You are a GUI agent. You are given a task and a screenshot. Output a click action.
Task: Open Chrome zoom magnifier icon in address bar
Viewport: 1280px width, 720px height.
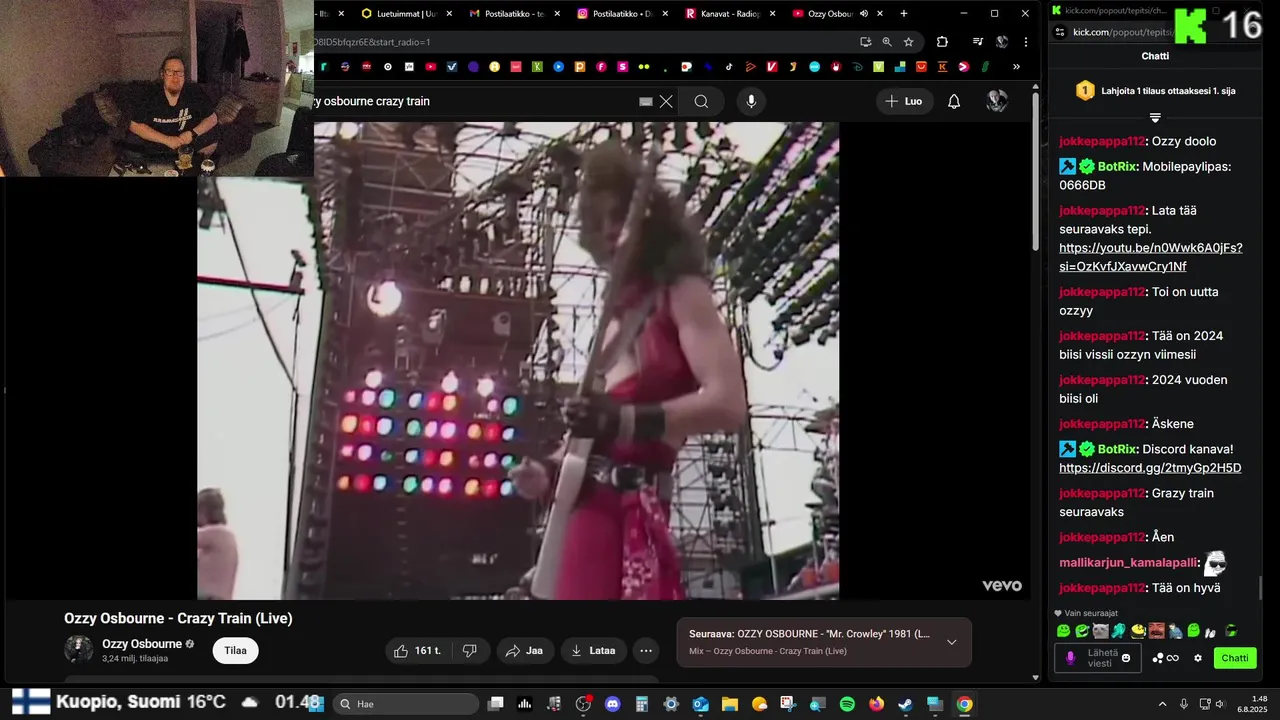point(887,42)
